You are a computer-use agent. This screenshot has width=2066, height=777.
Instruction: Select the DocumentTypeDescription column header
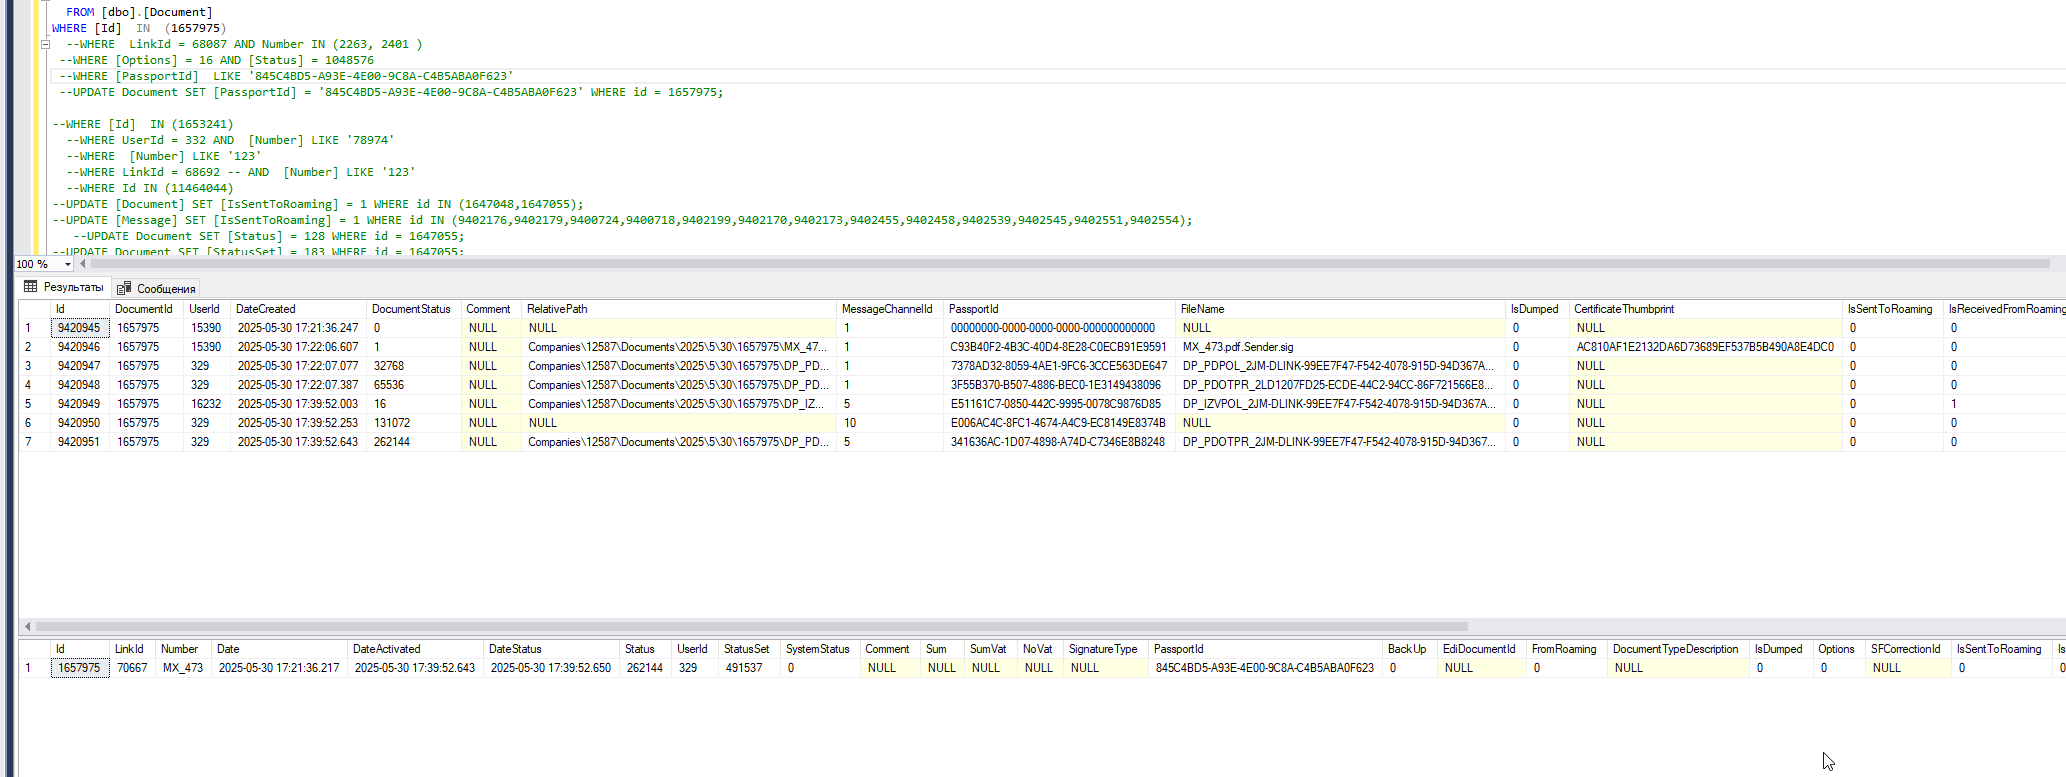pos(1675,649)
